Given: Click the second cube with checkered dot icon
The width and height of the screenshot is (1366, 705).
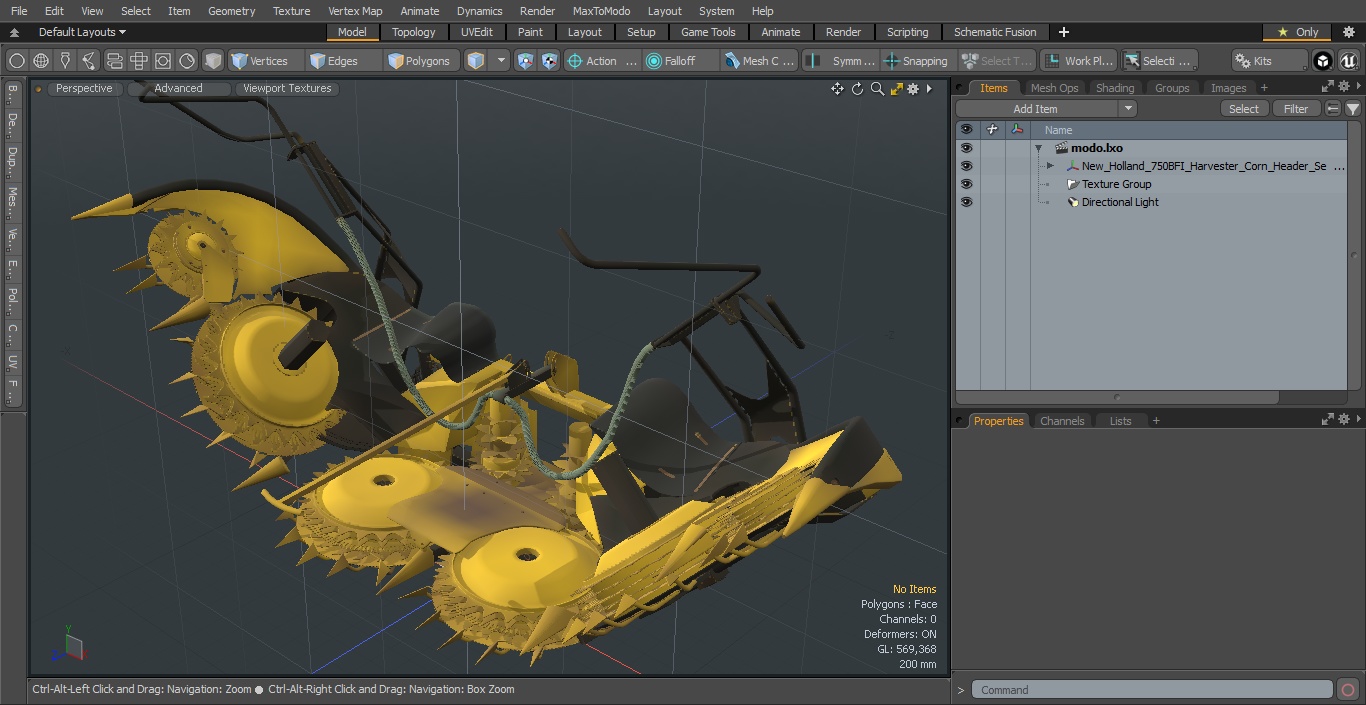Looking at the screenshot, I should tap(550, 61).
